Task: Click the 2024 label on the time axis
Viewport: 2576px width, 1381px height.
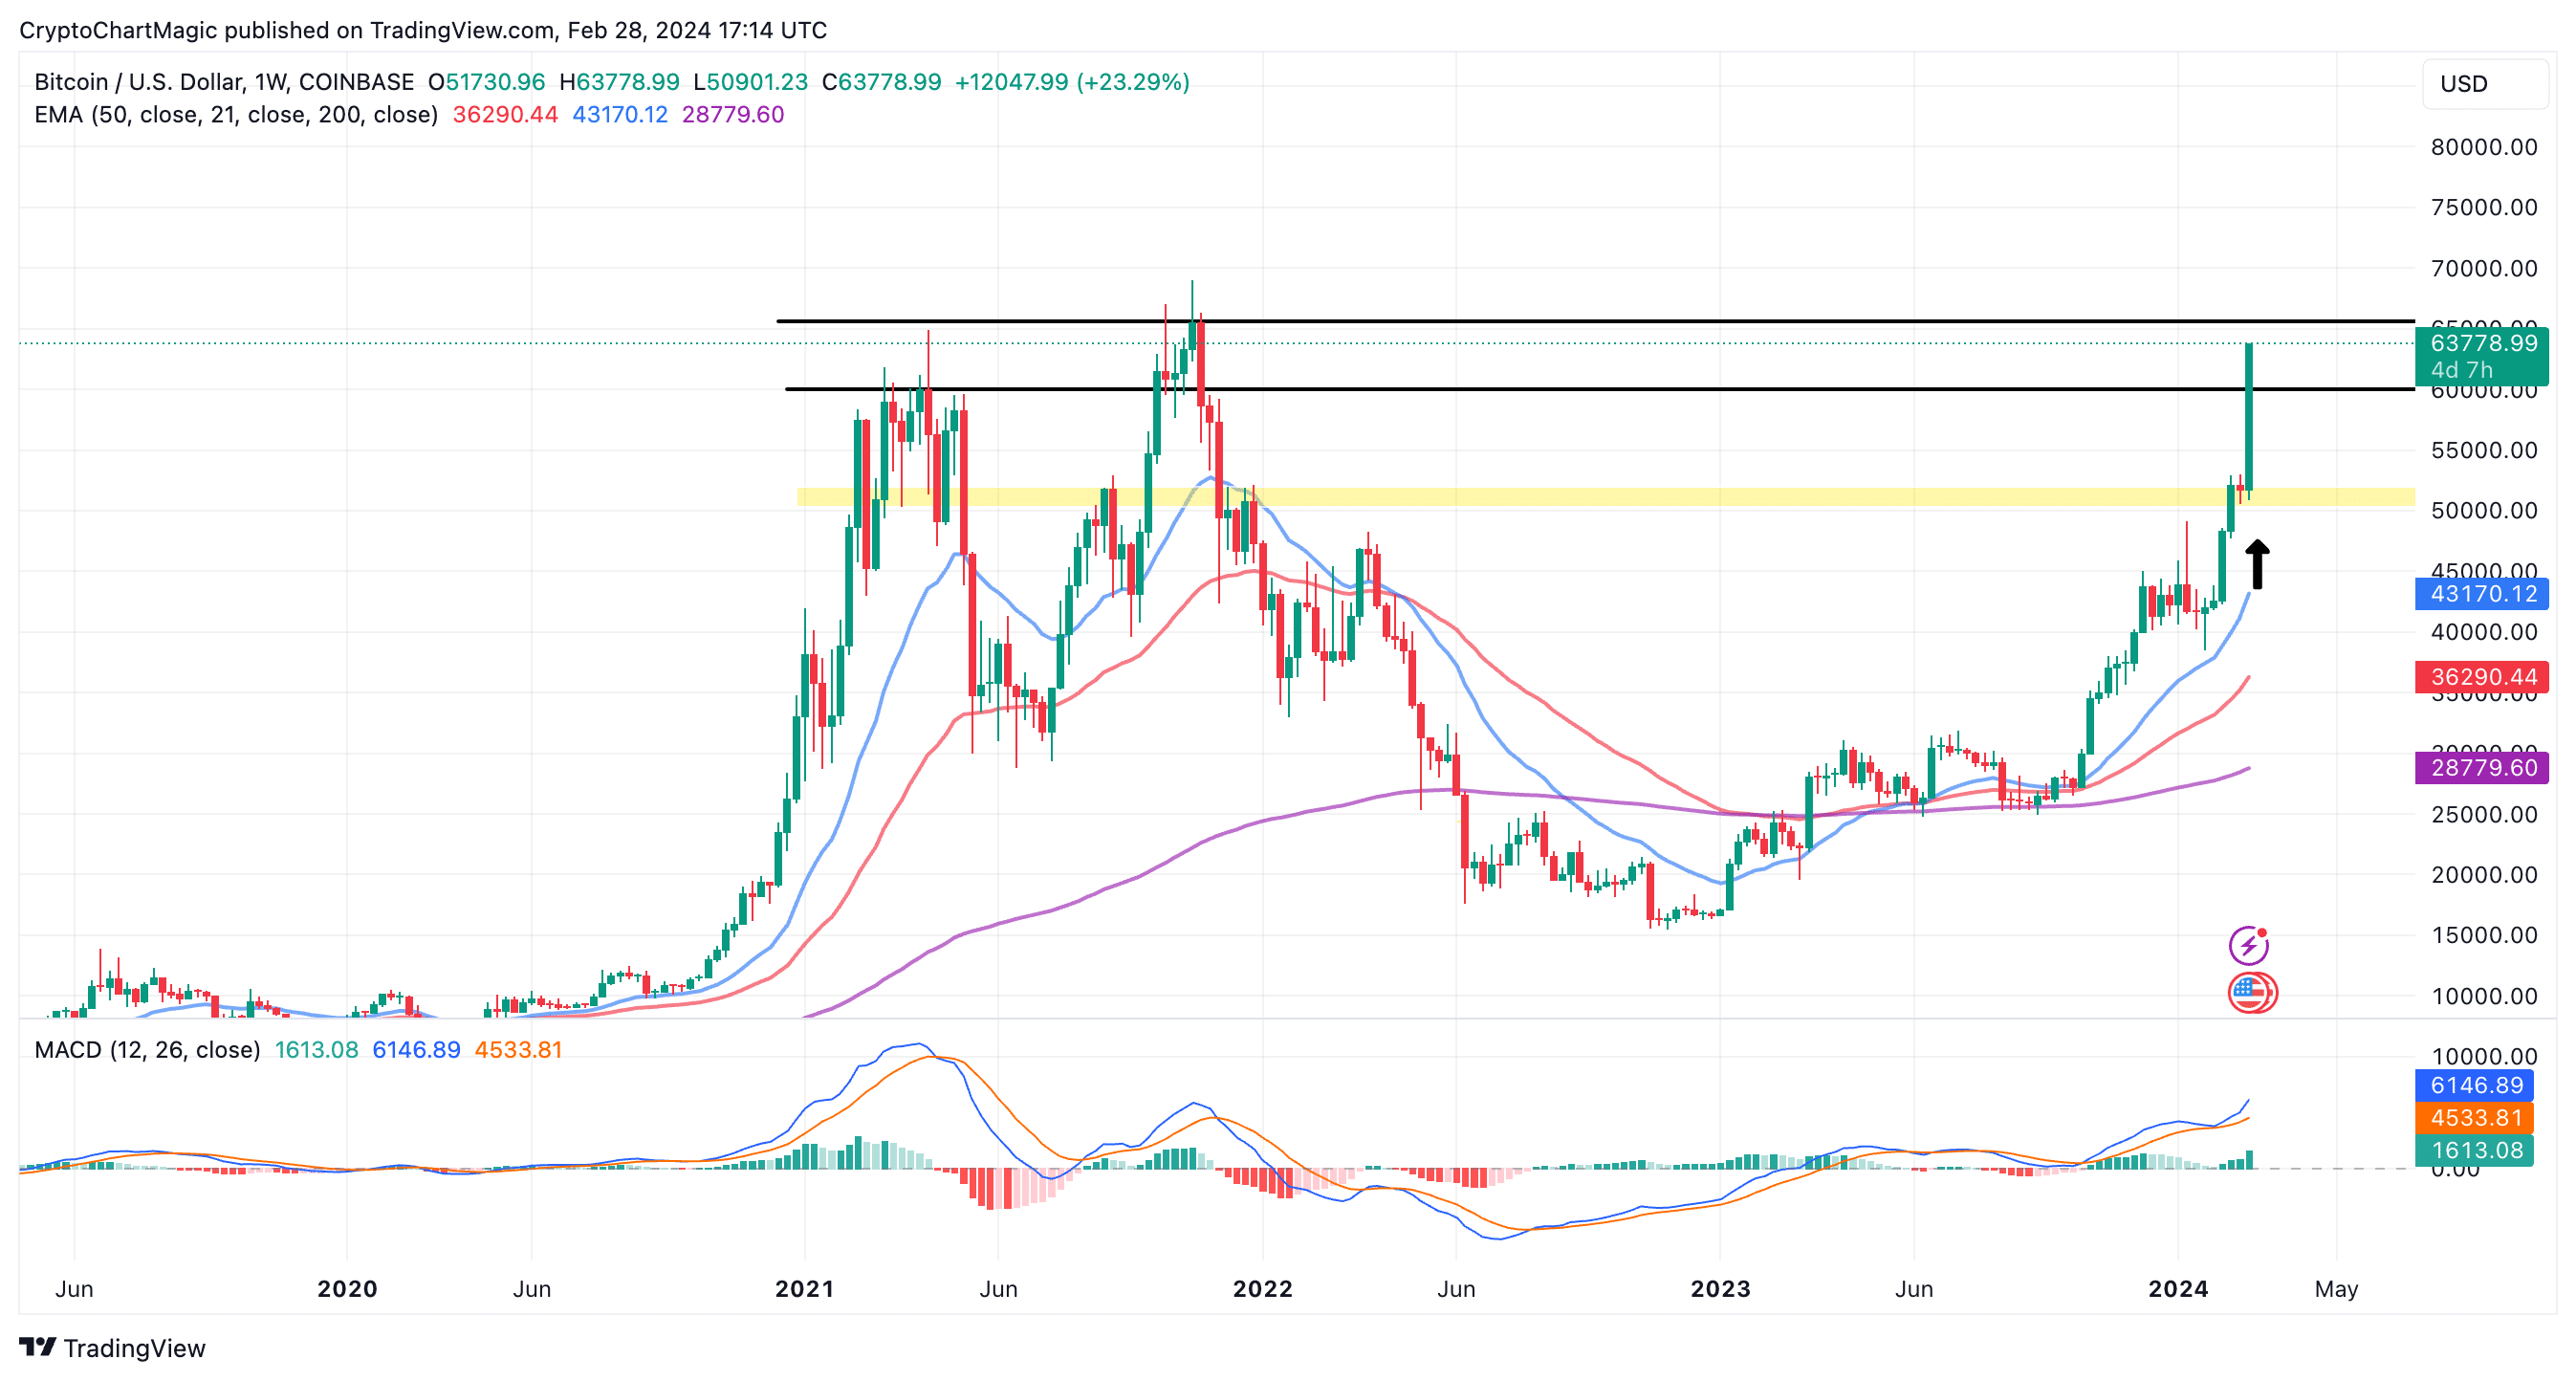Action: pyautogui.click(x=2178, y=1289)
